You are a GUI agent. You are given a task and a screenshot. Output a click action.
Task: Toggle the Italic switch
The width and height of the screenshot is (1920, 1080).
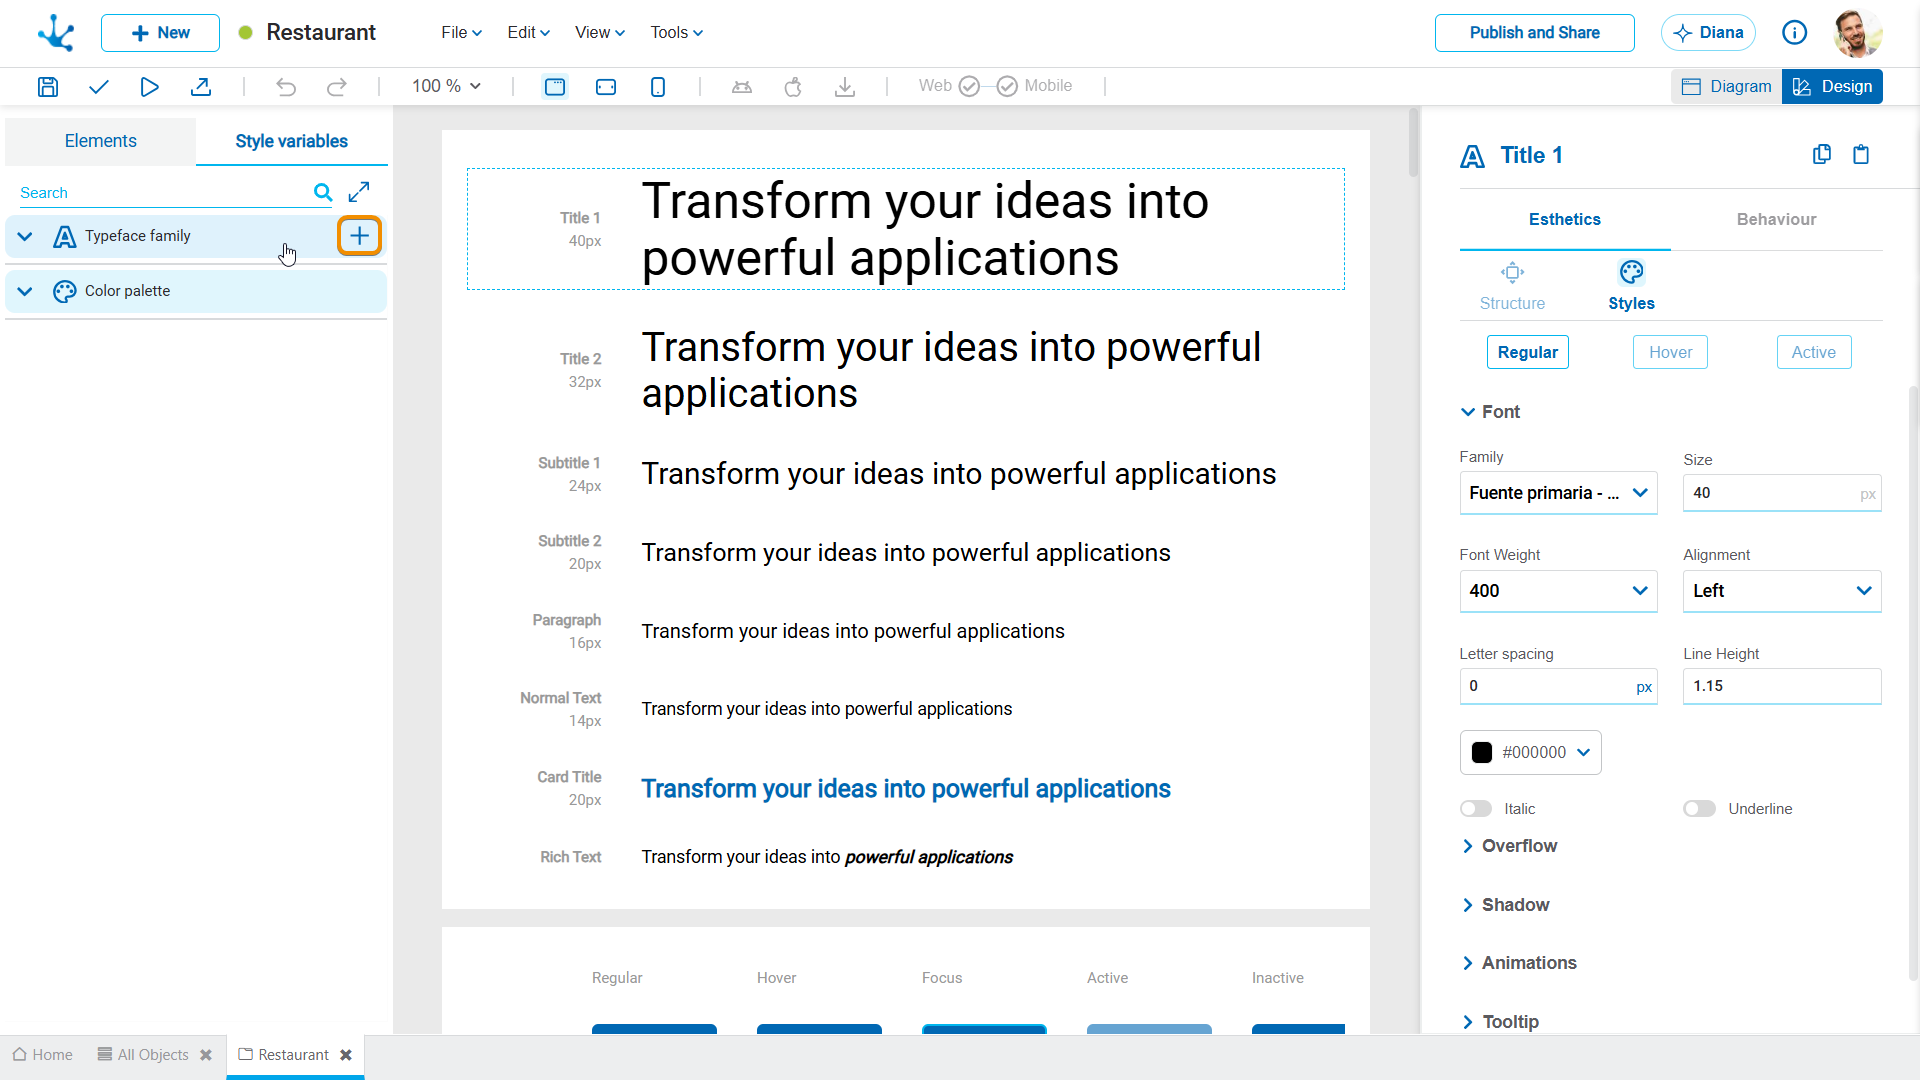pos(1476,809)
